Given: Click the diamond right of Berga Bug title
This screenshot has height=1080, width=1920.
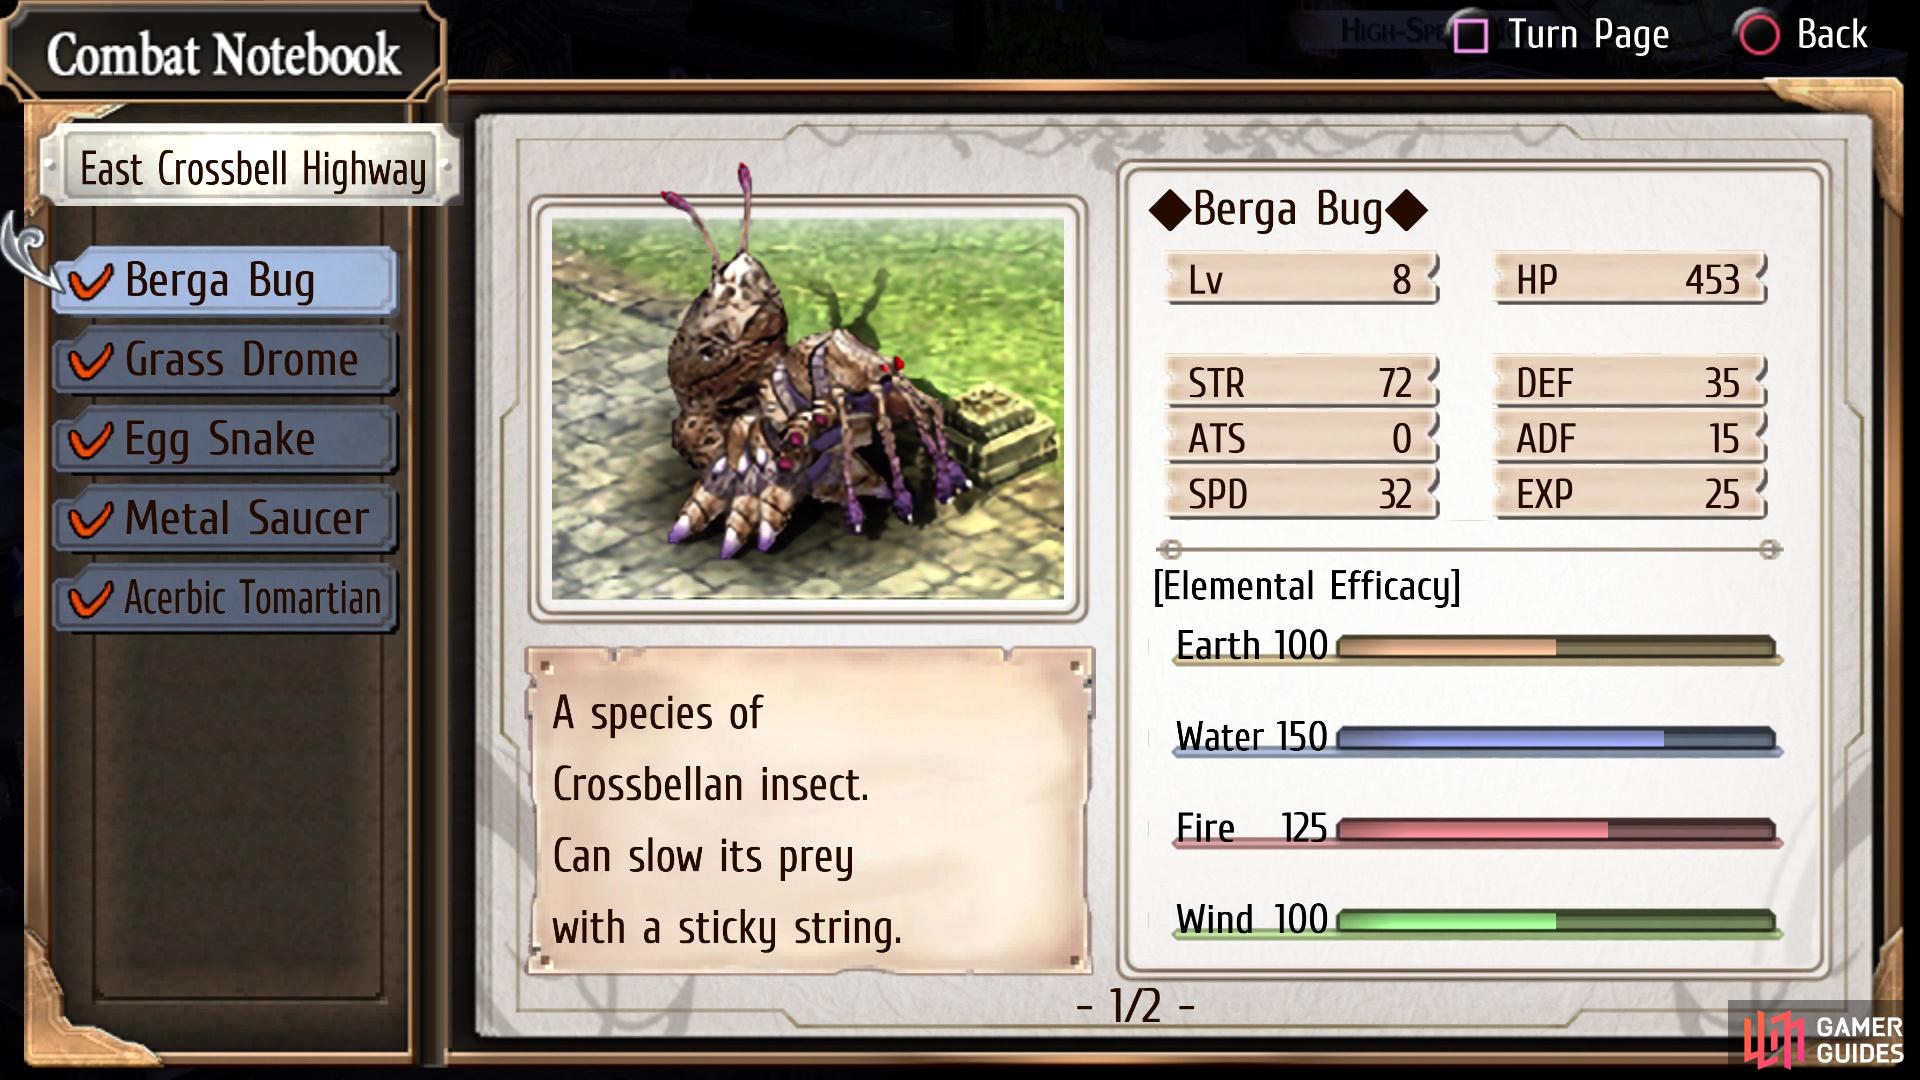Looking at the screenshot, I should (x=1407, y=210).
